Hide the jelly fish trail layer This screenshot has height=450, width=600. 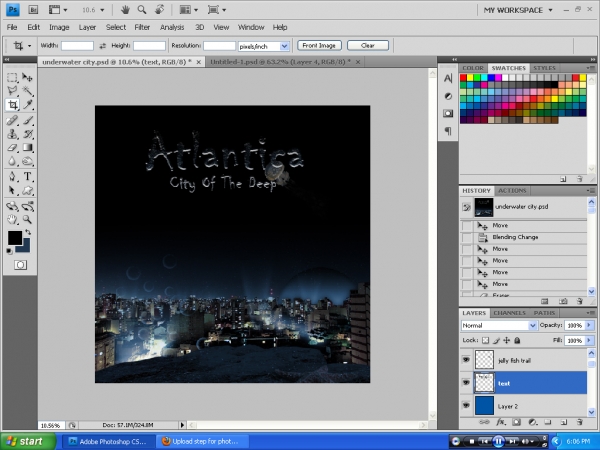(466, 360)
